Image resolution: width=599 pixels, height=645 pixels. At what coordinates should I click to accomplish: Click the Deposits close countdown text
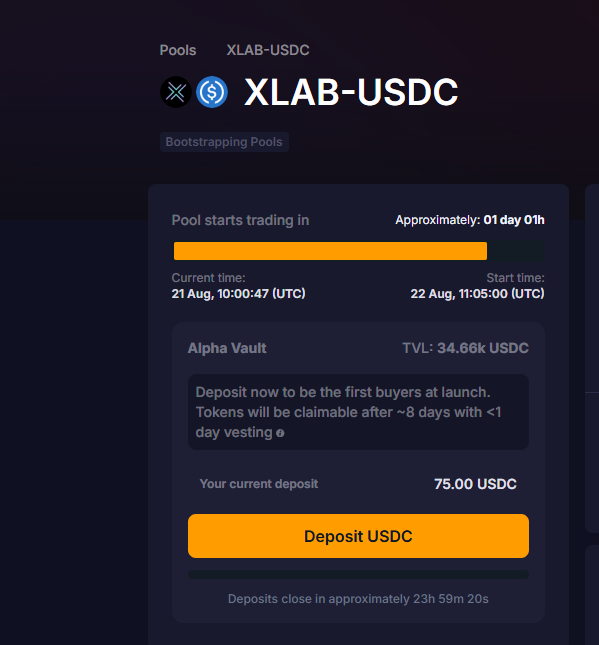coord(358,599)
